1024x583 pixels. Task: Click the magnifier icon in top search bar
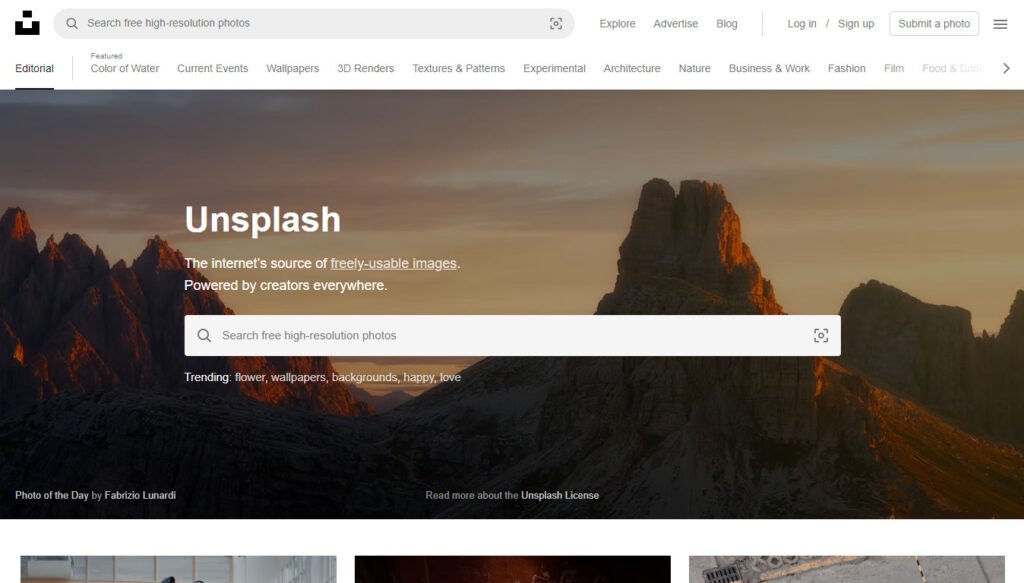[x=72, y=24]
